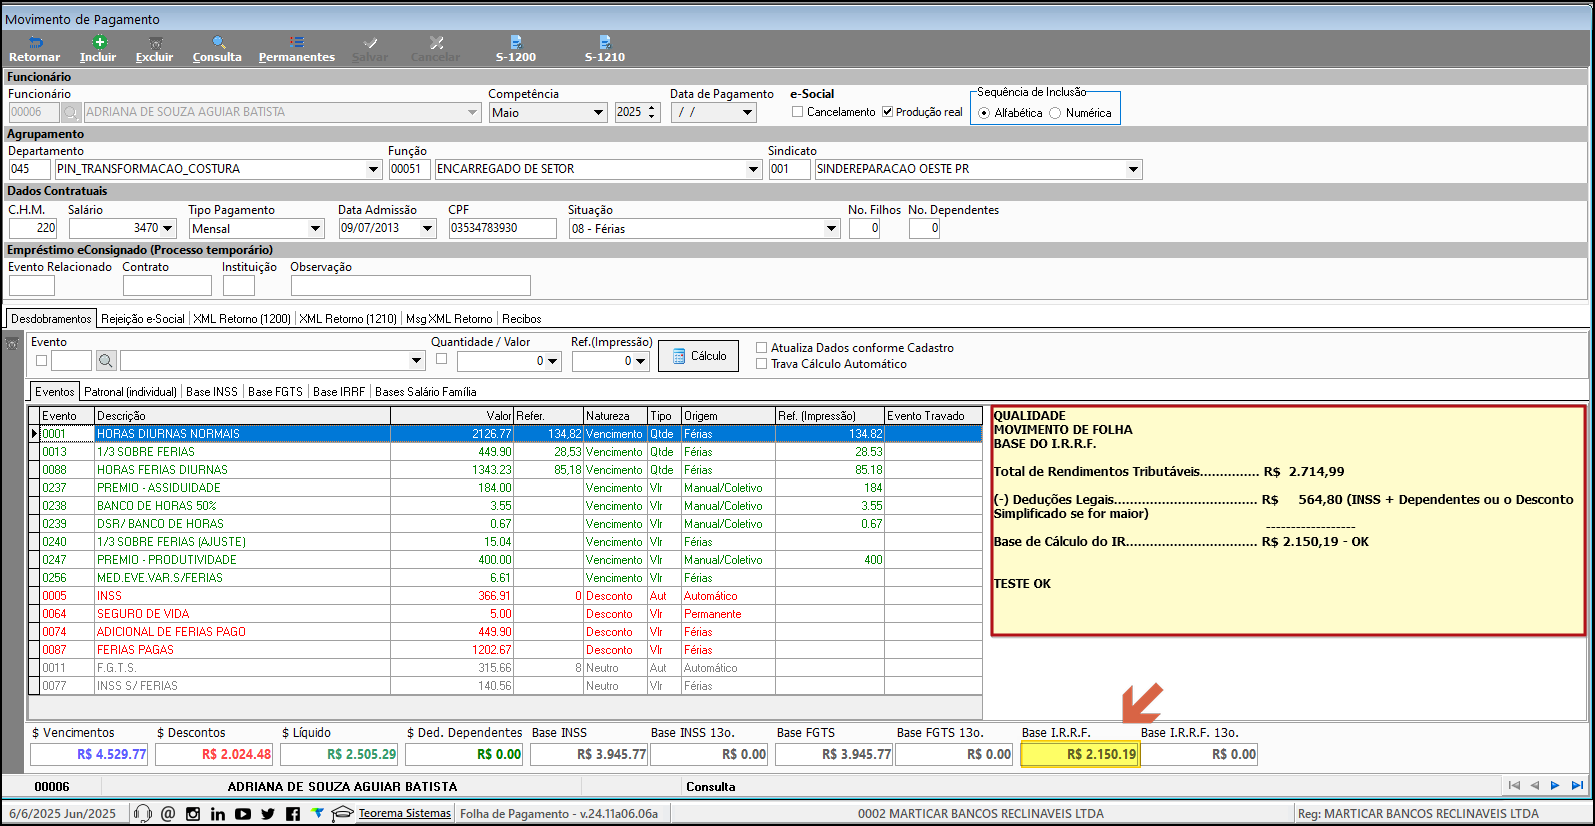Open the S-1210 eSocial event
Viewport: 1595px width, 826px height.
605,49
